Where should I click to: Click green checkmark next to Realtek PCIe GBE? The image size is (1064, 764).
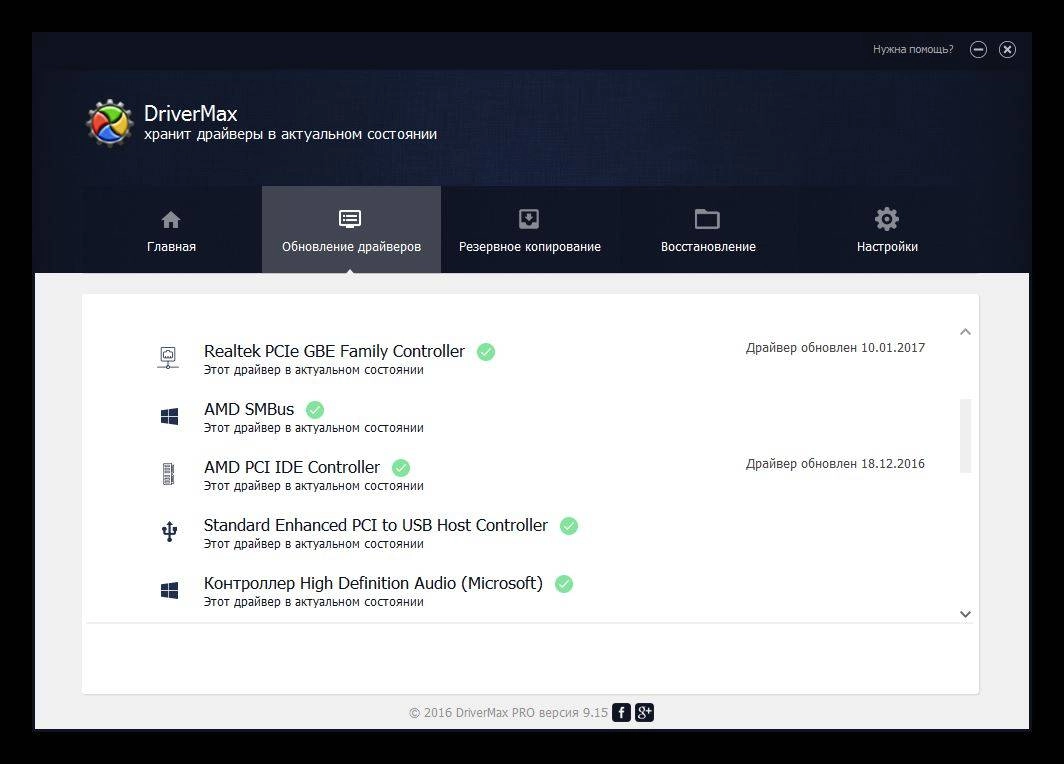[486, 351]
